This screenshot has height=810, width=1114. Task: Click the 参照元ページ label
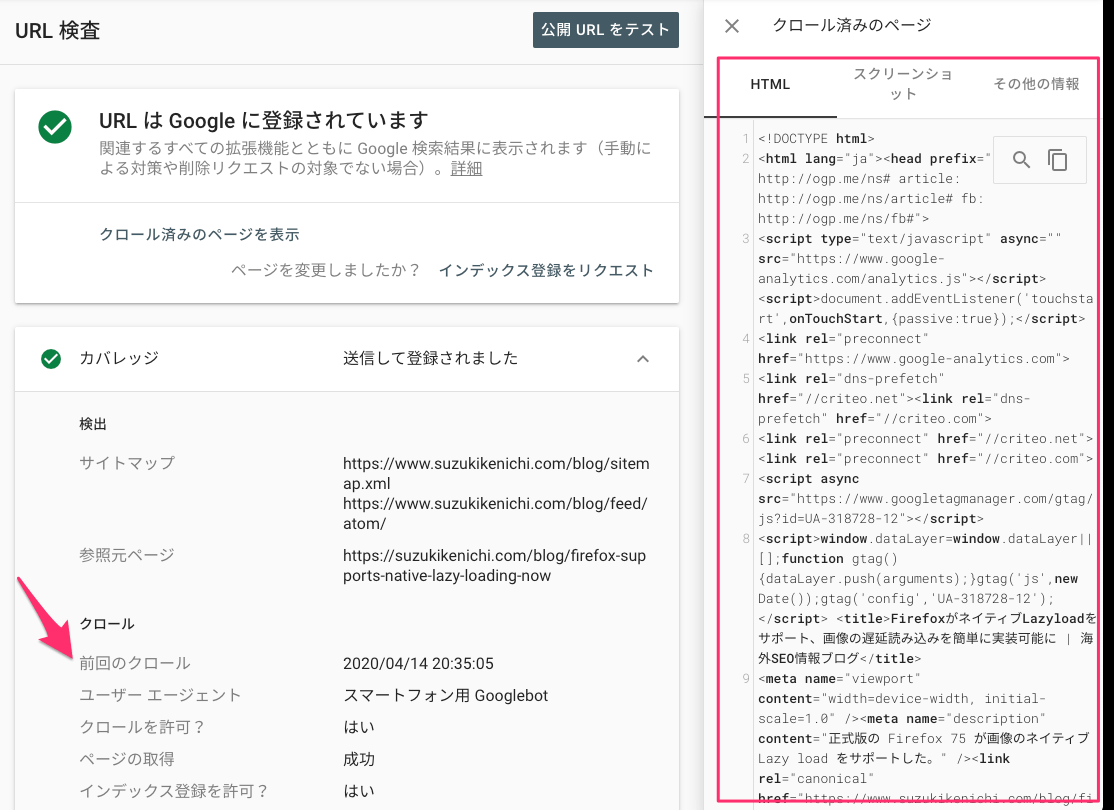[126, 555]
